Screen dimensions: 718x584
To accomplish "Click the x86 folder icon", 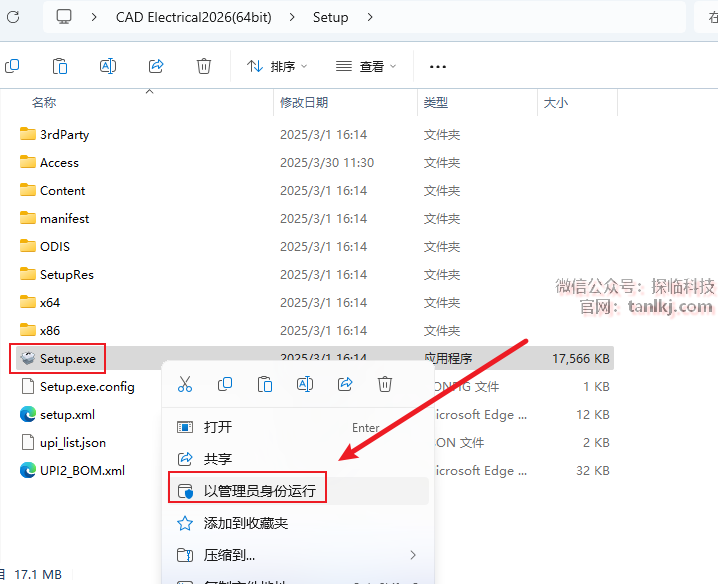I will tap(27, 330).
